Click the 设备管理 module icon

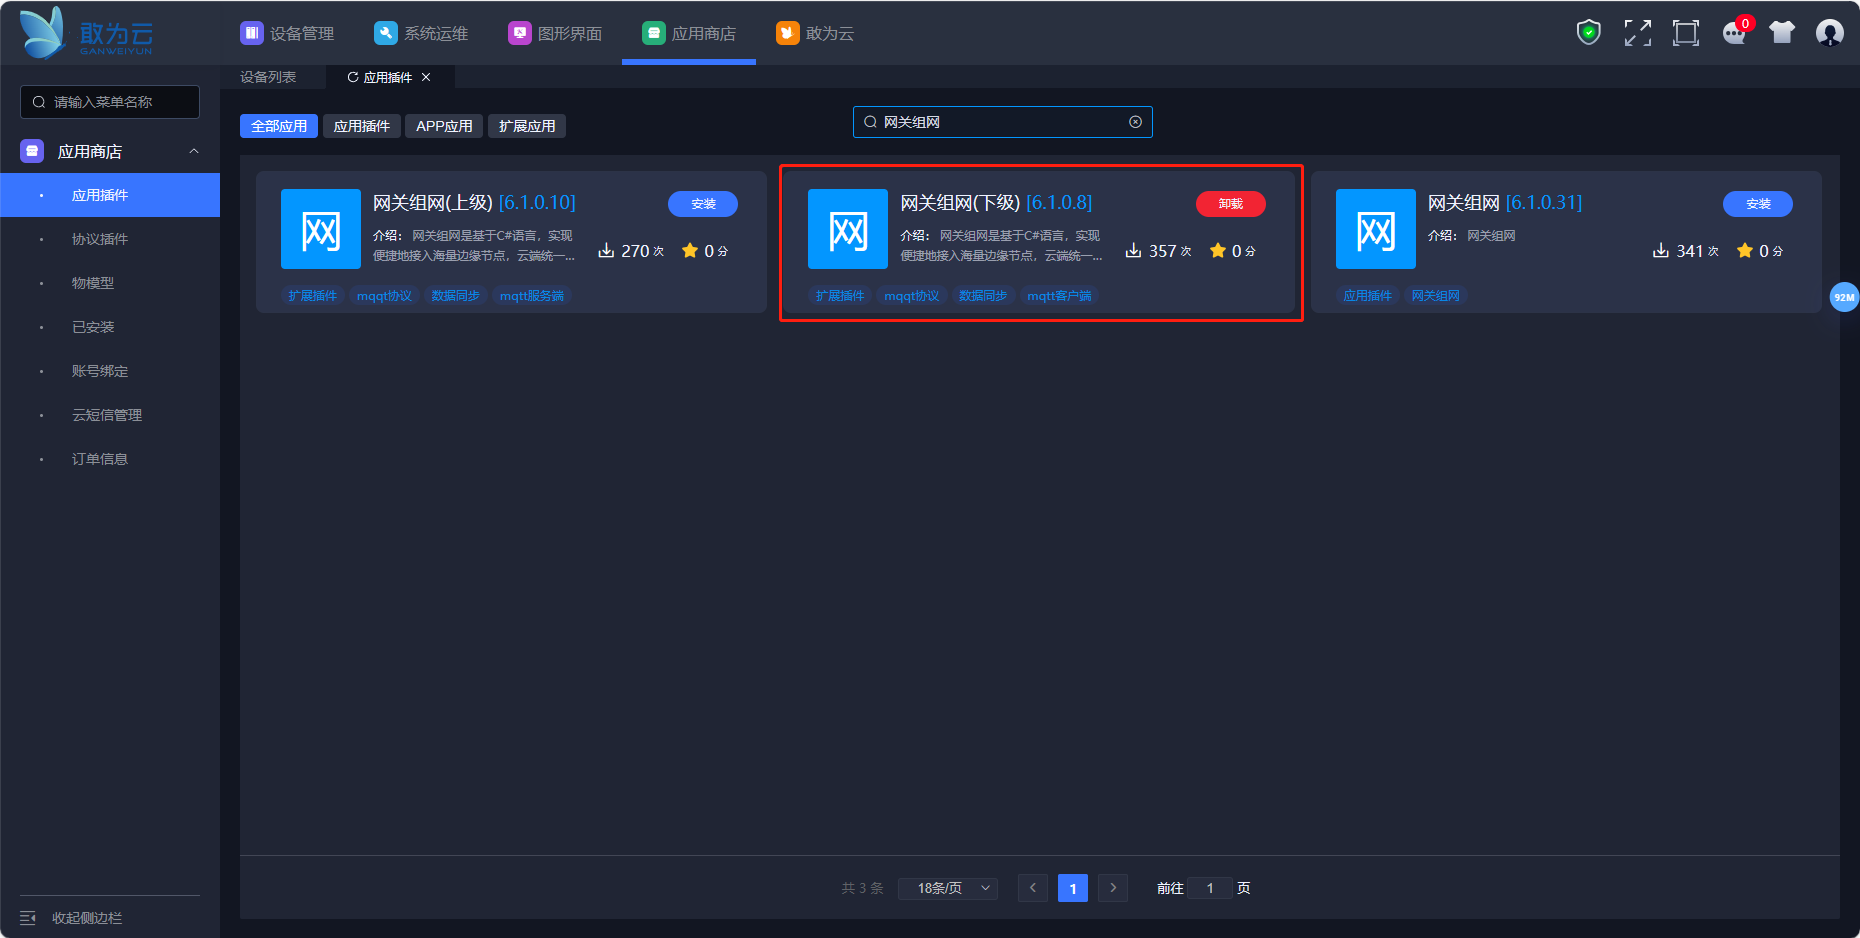(251, 33)
